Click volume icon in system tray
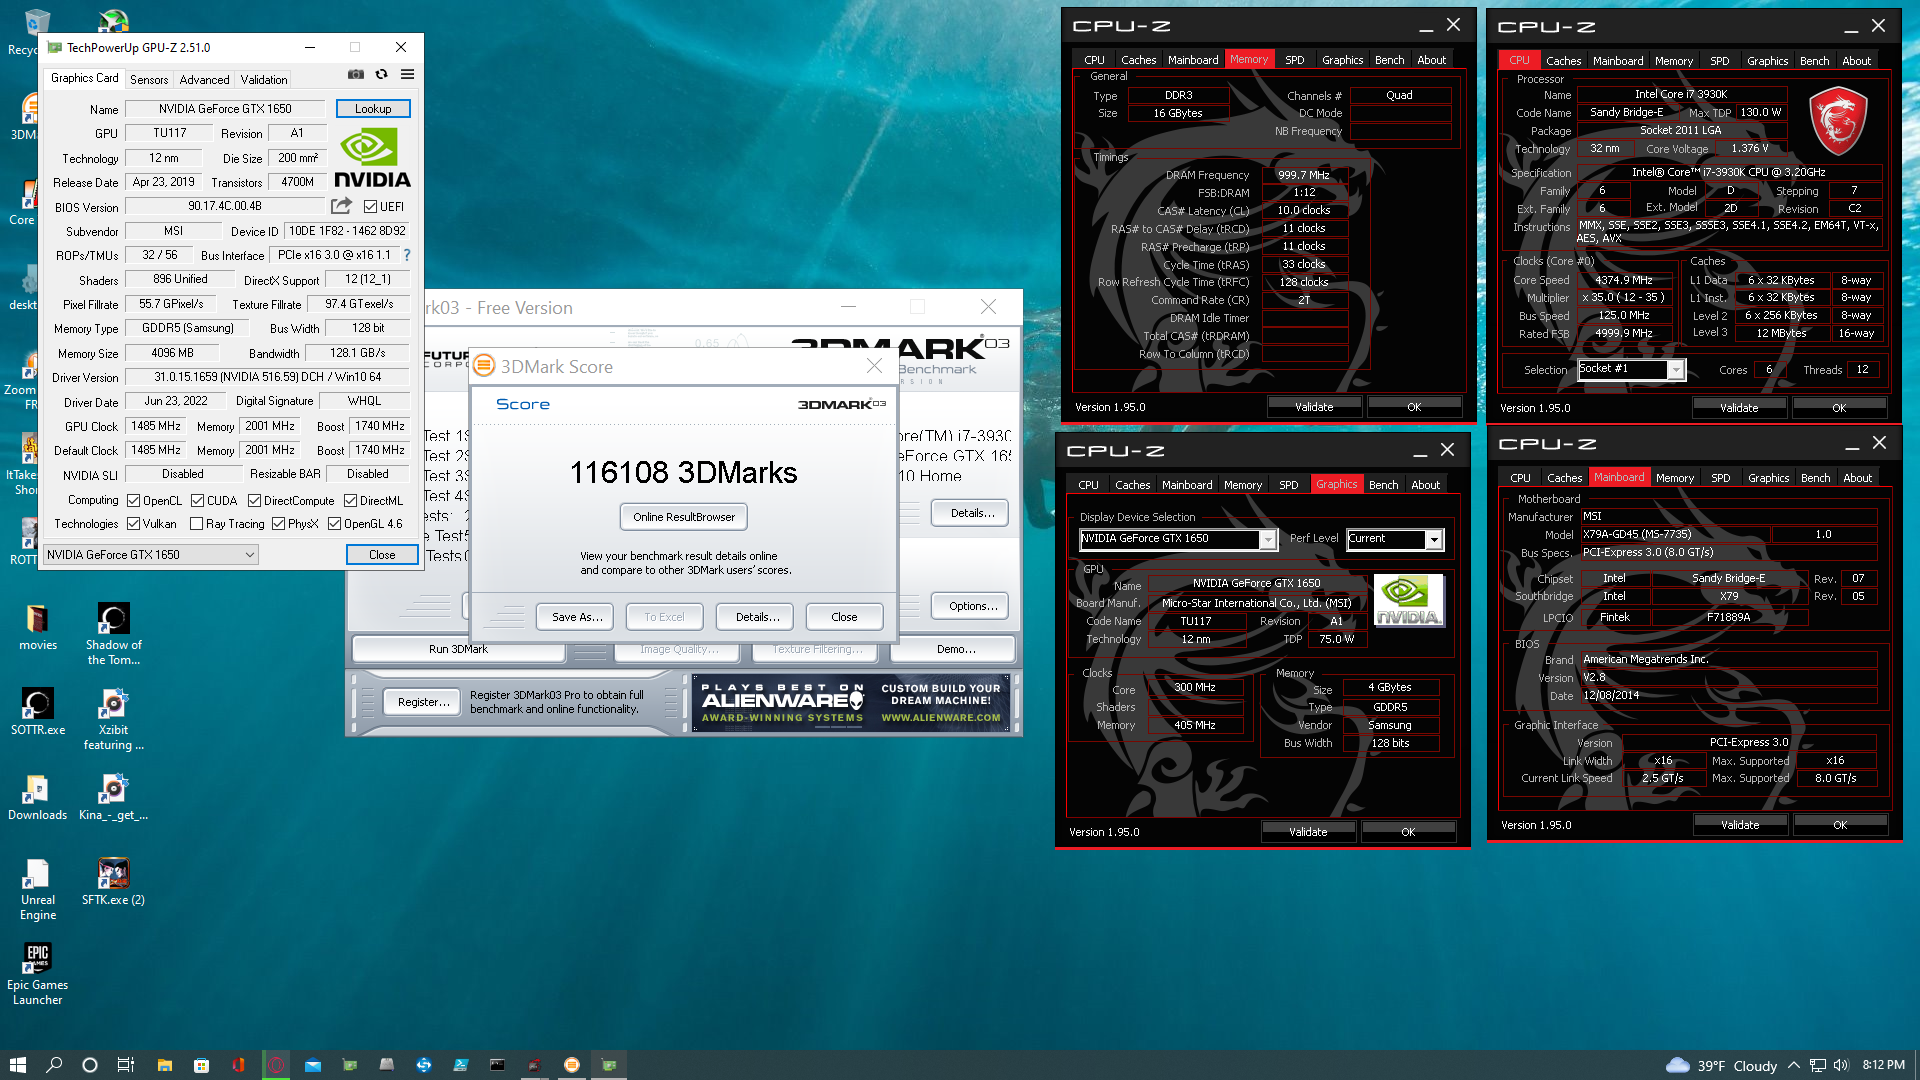 (x=1842, y=1065)
